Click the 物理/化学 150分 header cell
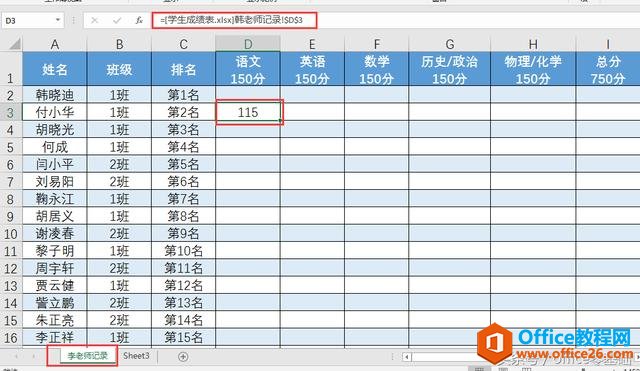640x371 pixels. pyautogui.click(x=533, y=69)
